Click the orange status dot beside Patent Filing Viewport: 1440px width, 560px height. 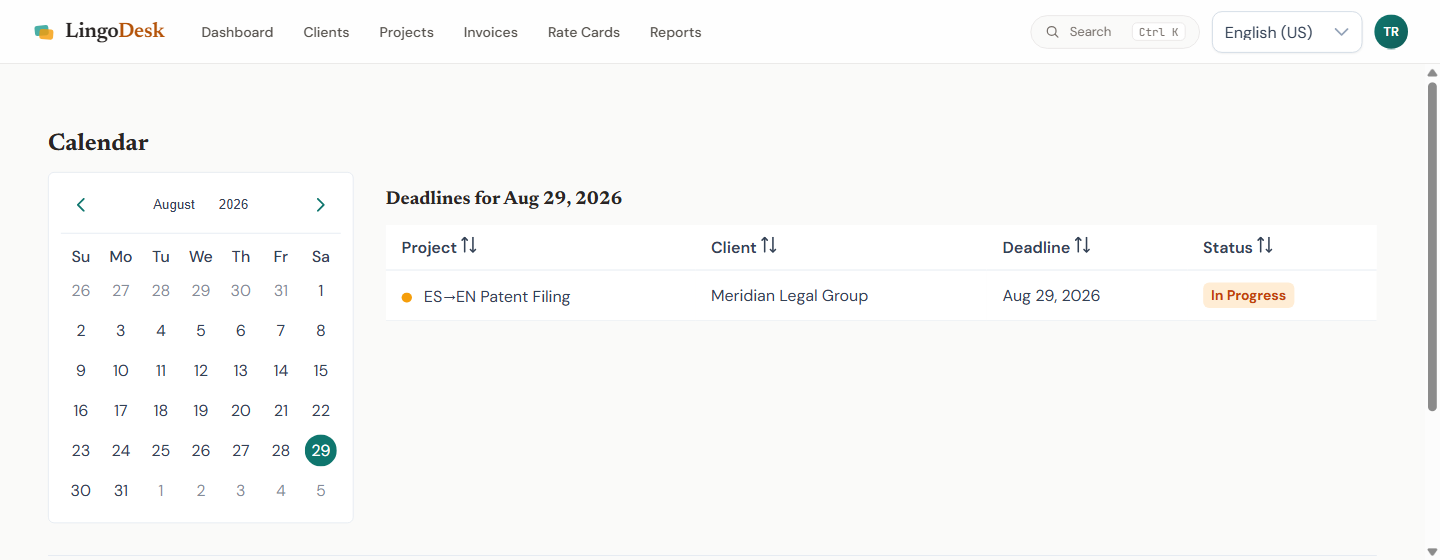coord(407,297)
